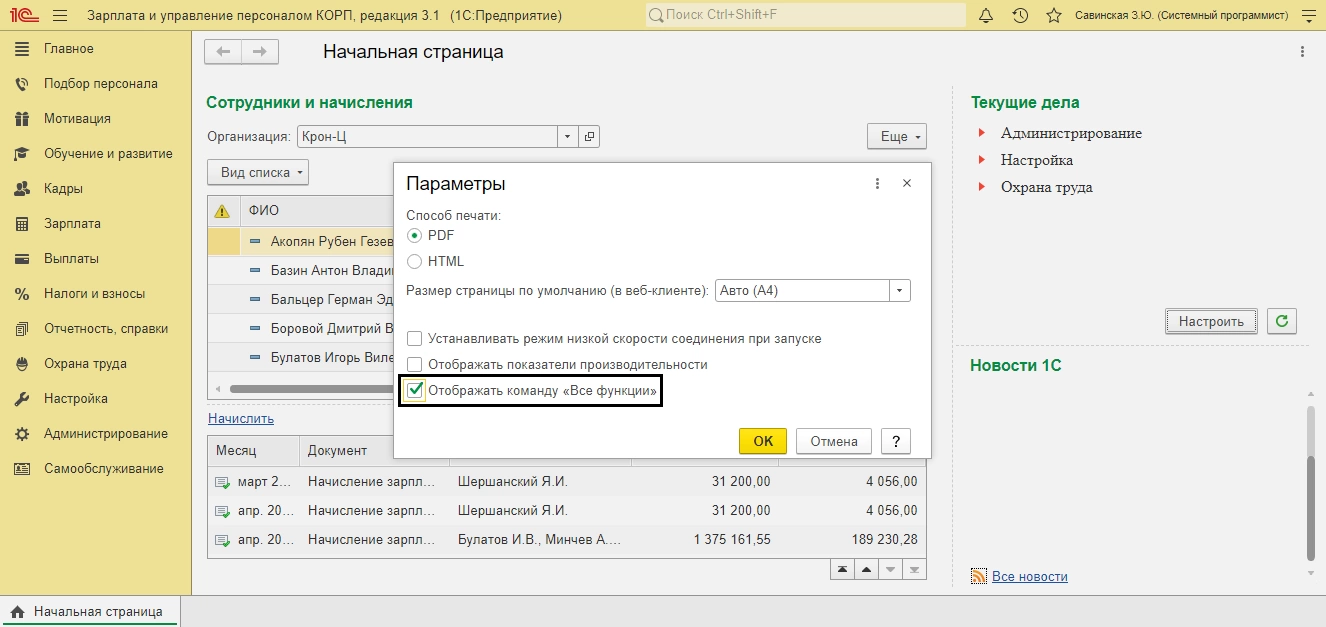Open the history clock icon
Screen dimensions: 1326x627
coord(1020,16)
